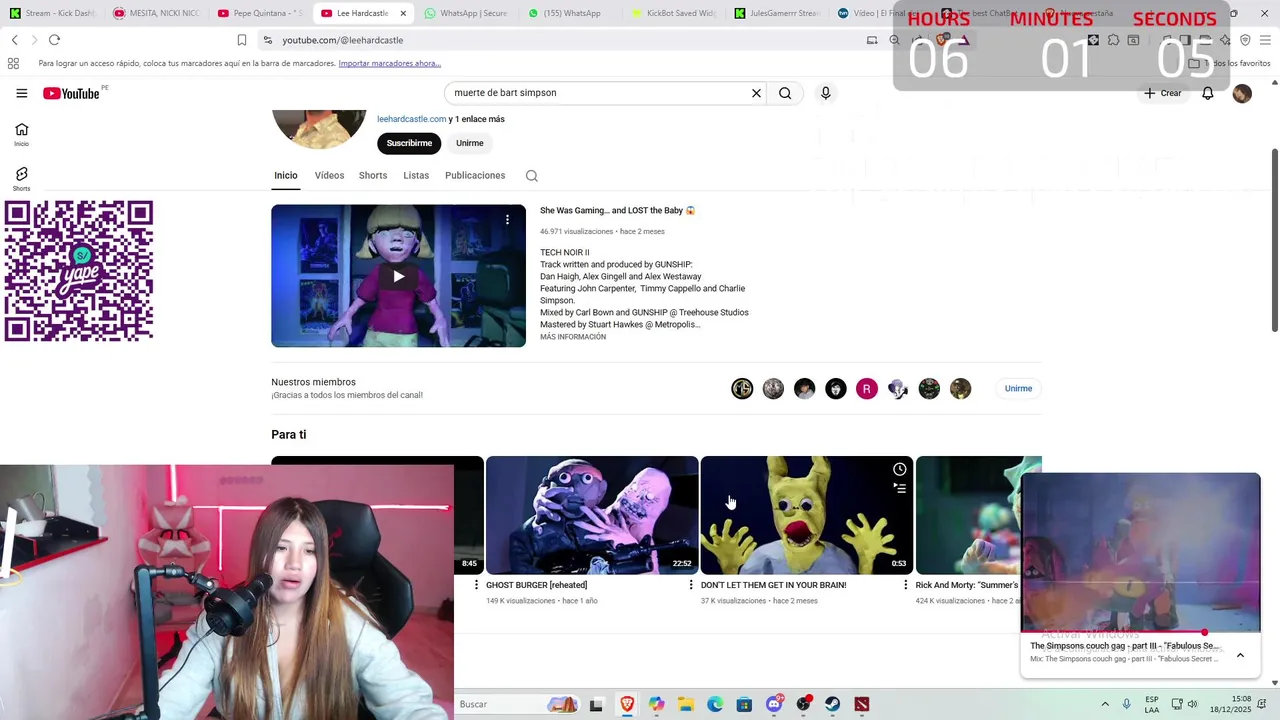Expand MÁS INFORMACIÓN on featured video description

pyautogui.click(x=573, y=337)
